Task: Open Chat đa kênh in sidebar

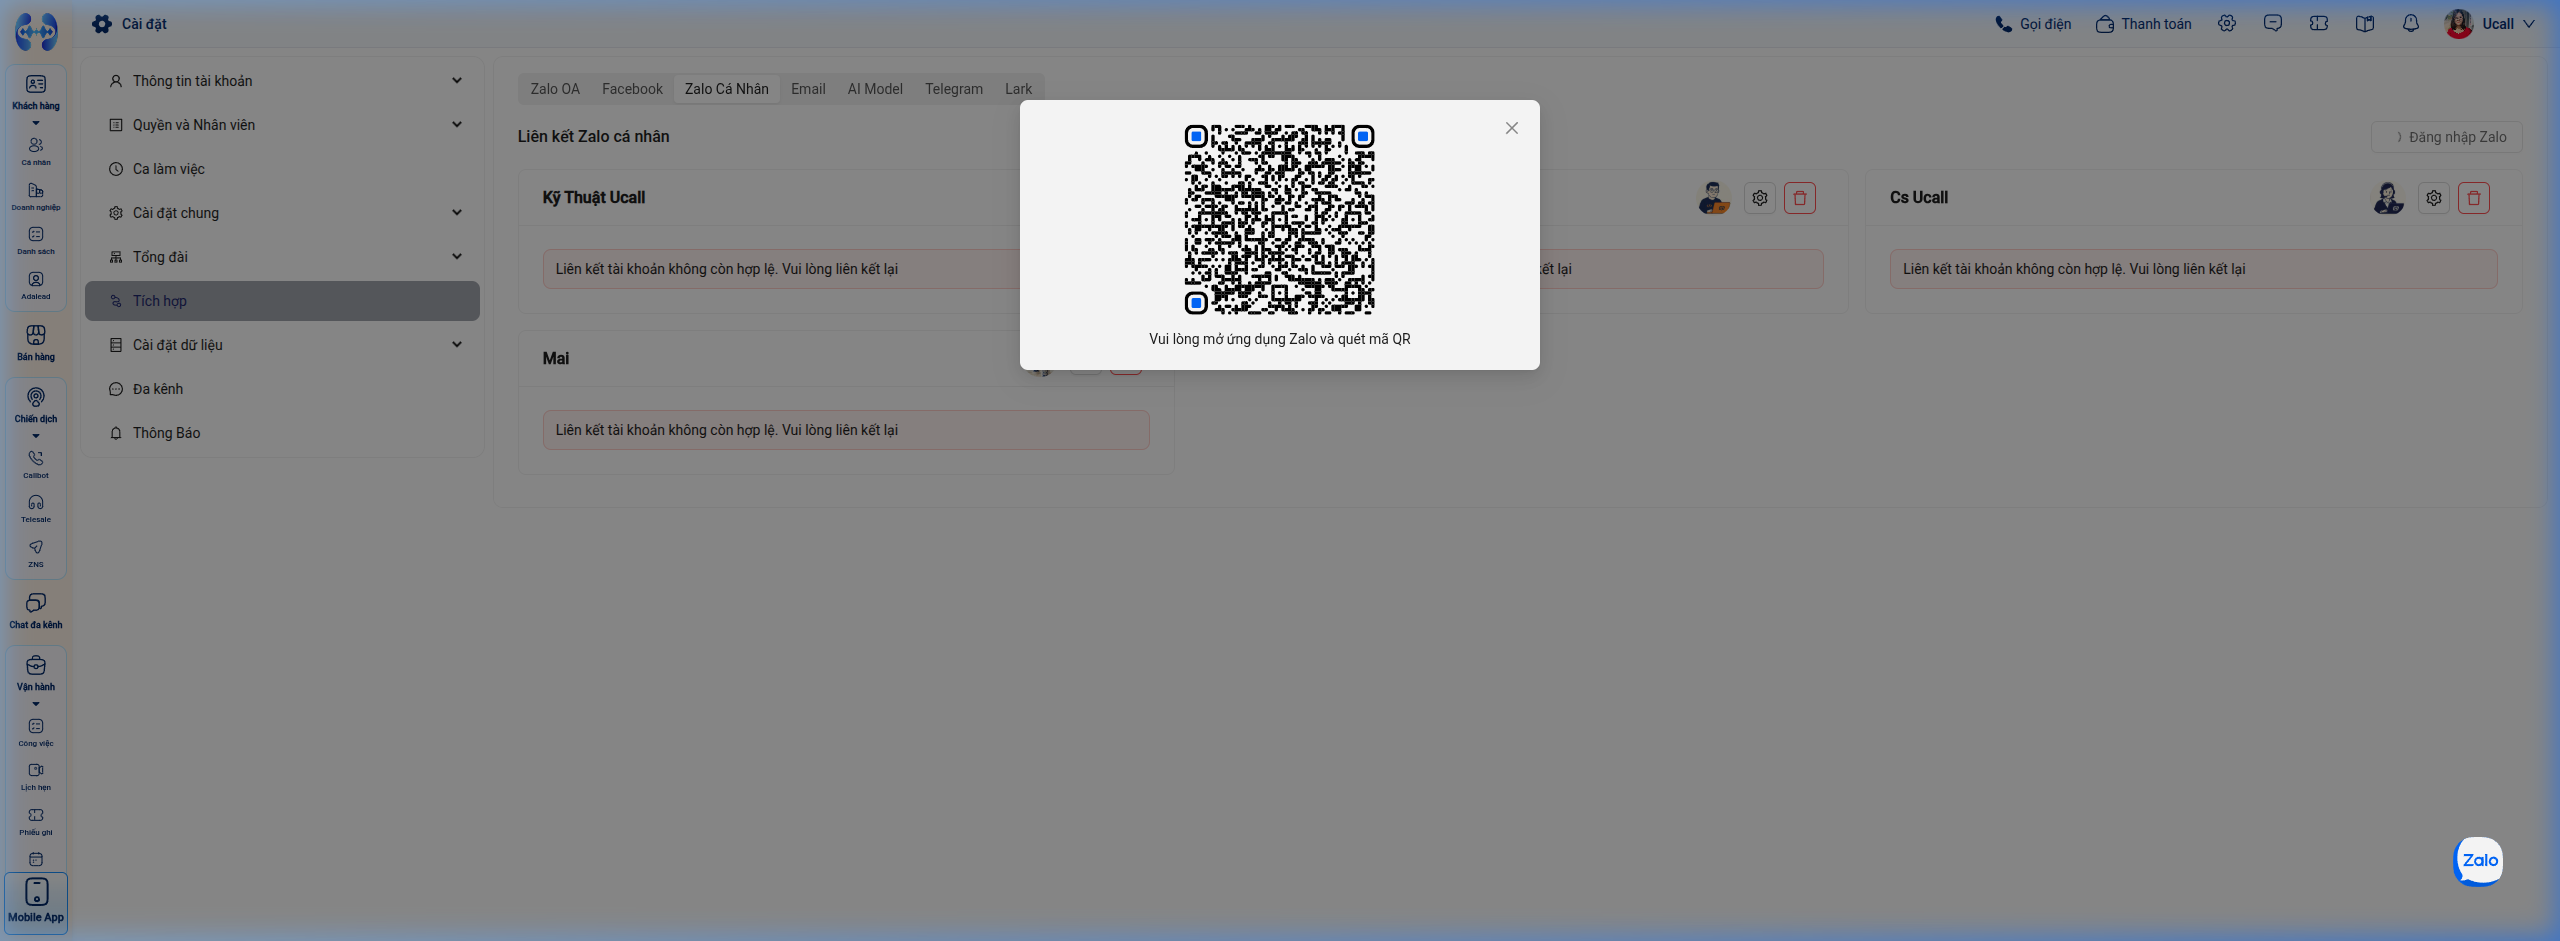Action: tap(36, 610)
